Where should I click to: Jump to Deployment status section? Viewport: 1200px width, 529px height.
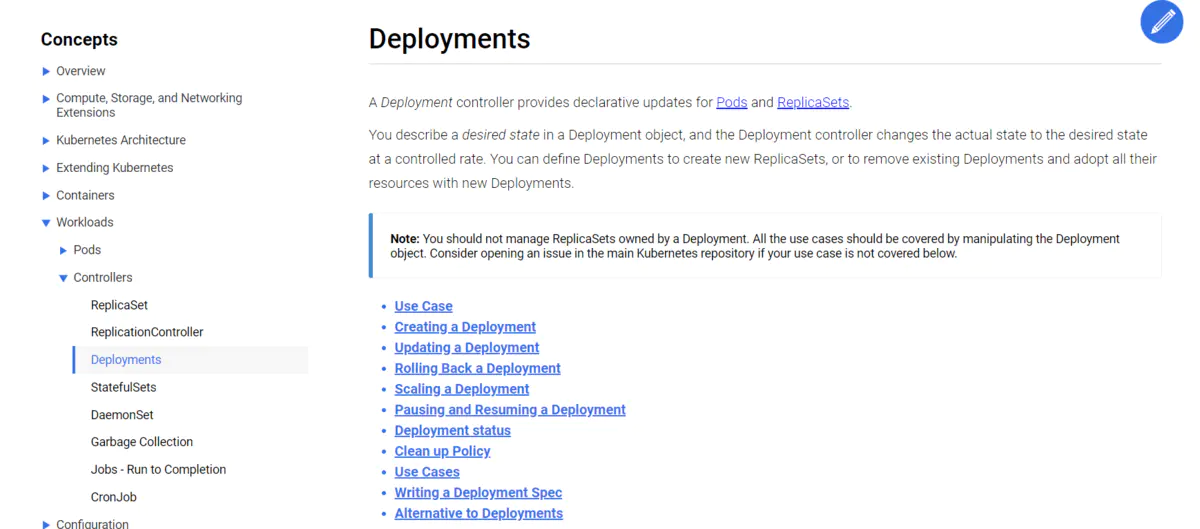(x=453, y=430)
